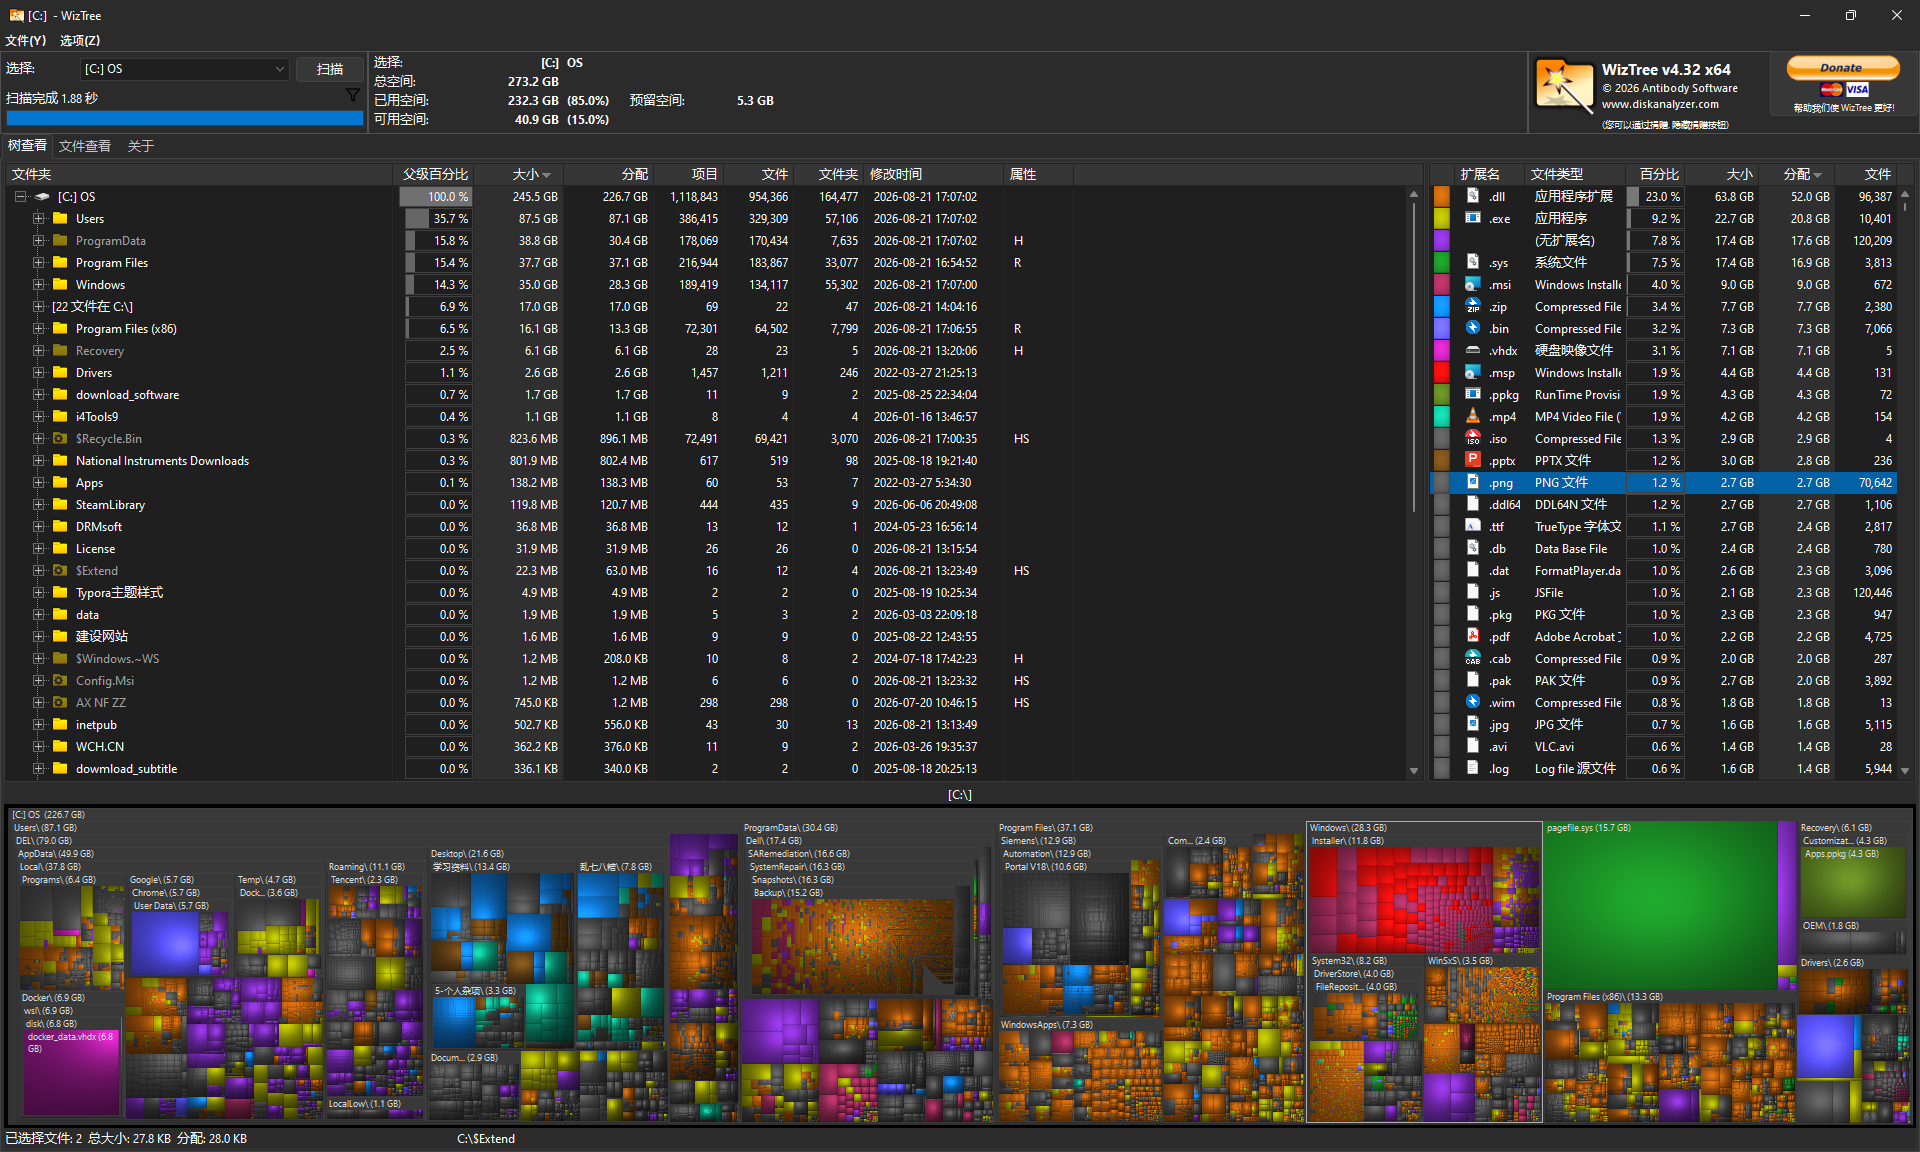
Task: Click the 扫描 scan button
Action: tap(330, 69)
